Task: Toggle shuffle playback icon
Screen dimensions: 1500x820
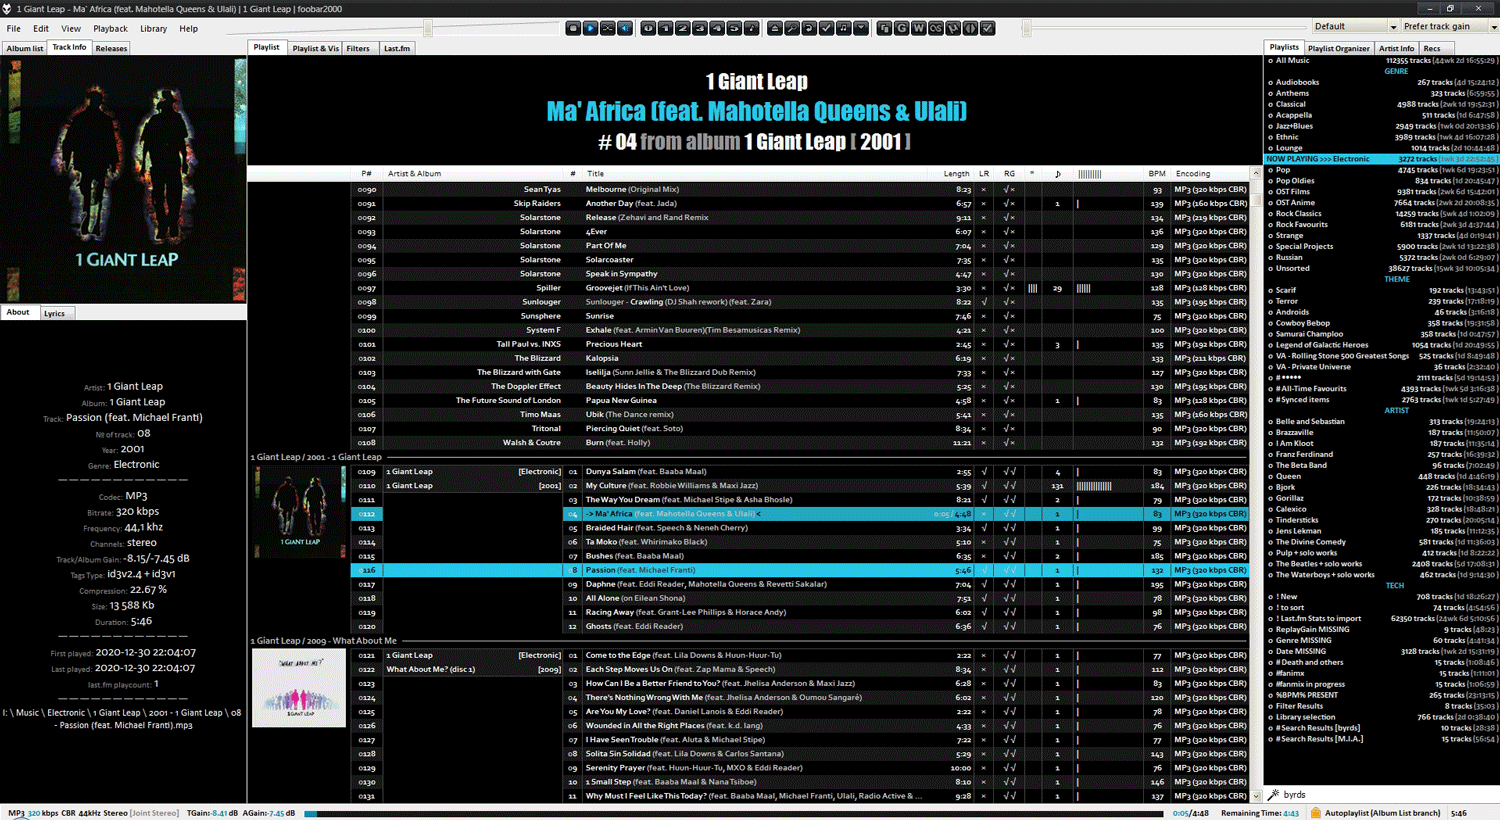Action: tap(608, 28)
